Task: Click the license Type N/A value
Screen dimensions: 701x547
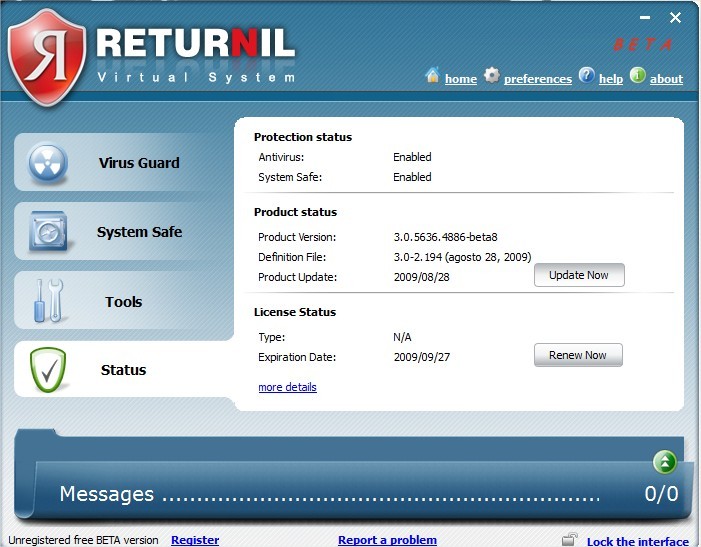Action: (402, 337)
